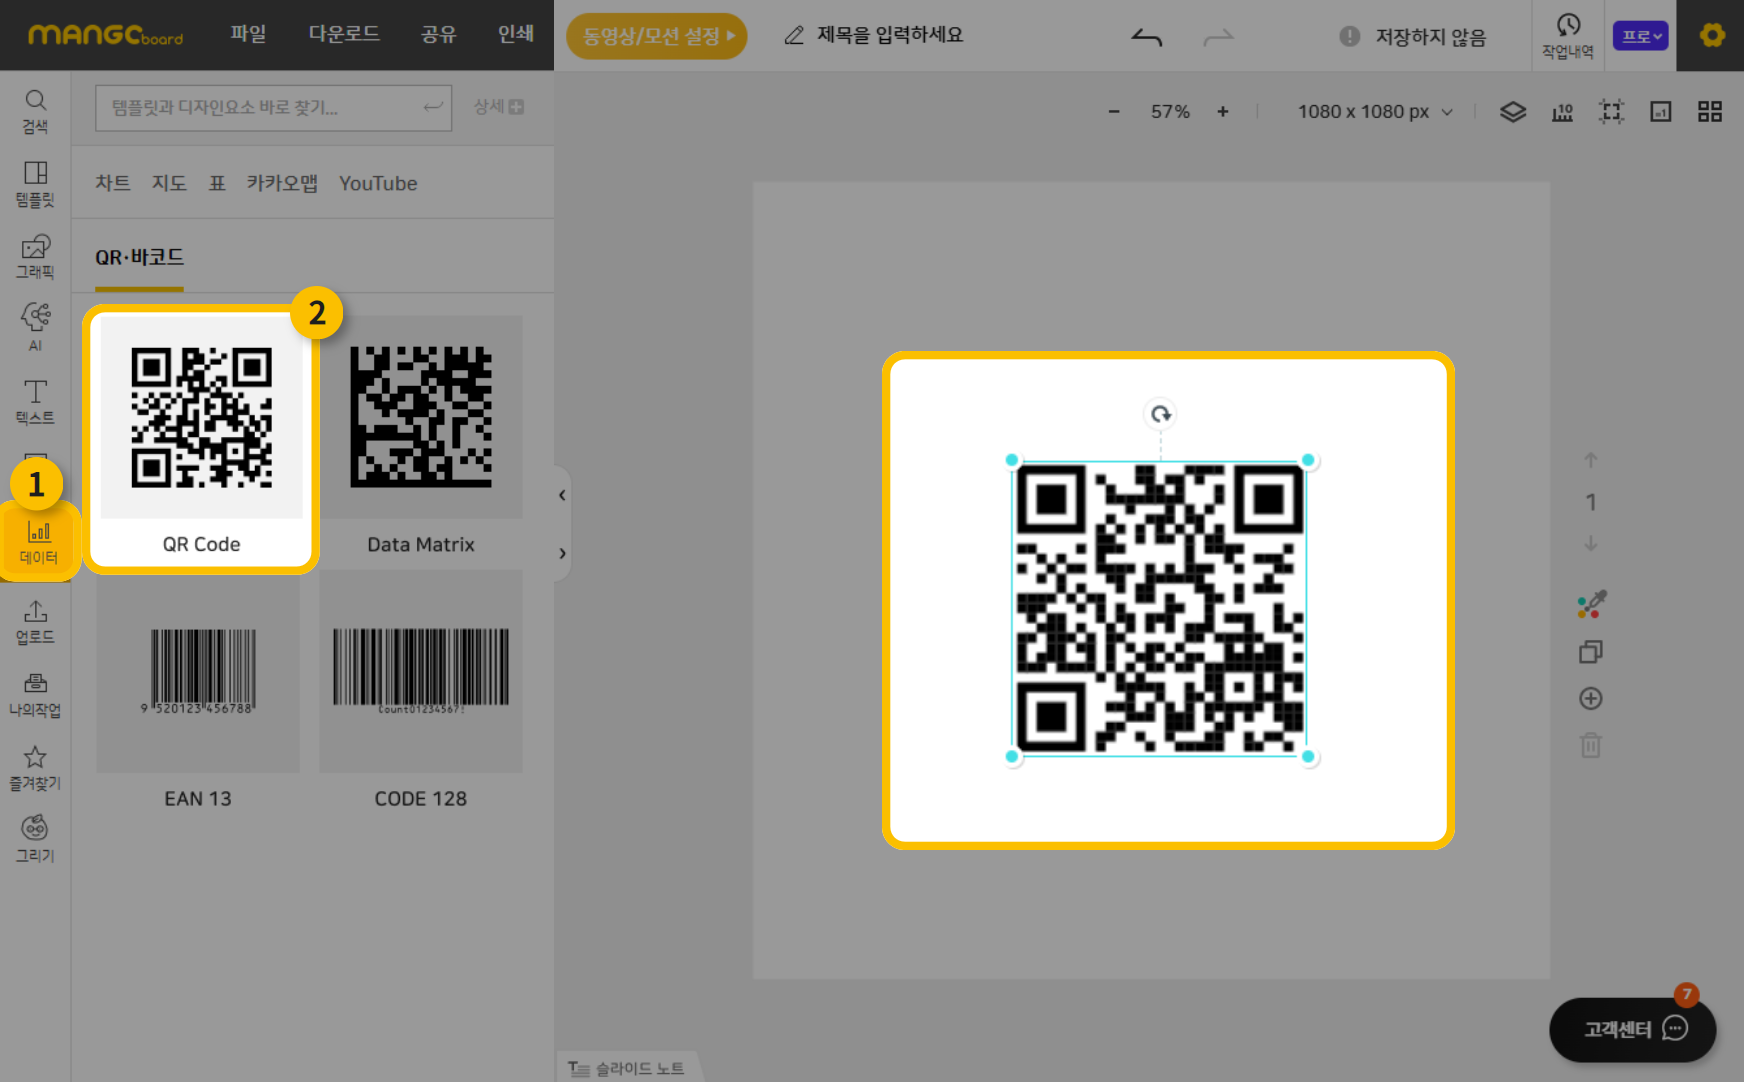1744x1082 pixels.
Task: Zoom in with plus button
Action: pos(1222,112)
